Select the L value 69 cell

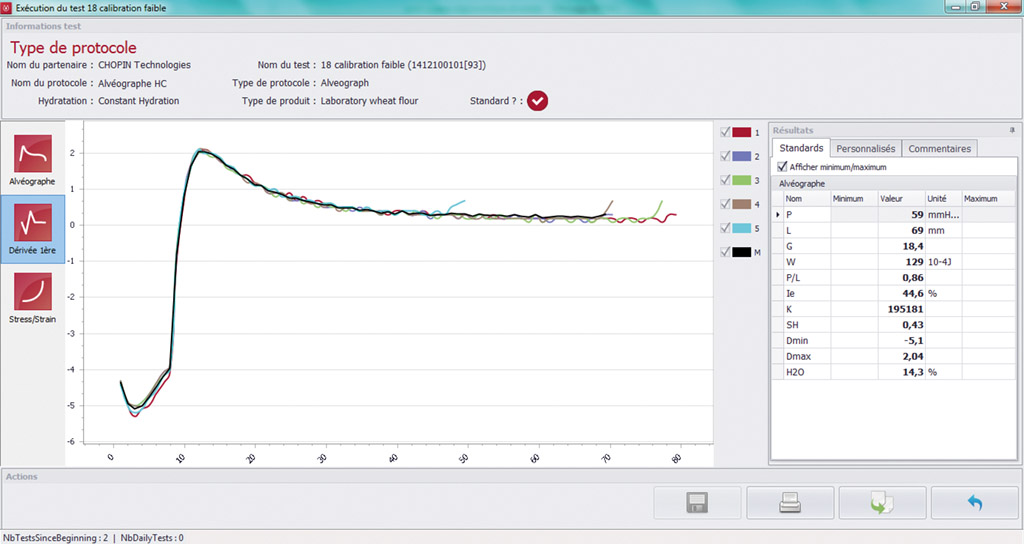pyautogui.click(x=901, y=231)
